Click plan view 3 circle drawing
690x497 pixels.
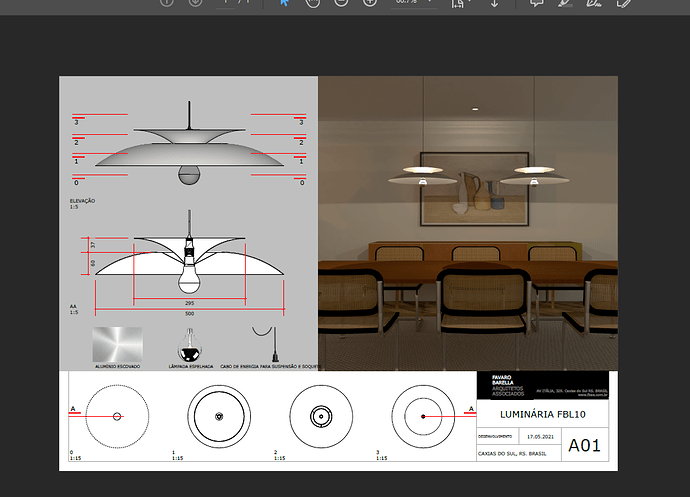click(423, 416)
